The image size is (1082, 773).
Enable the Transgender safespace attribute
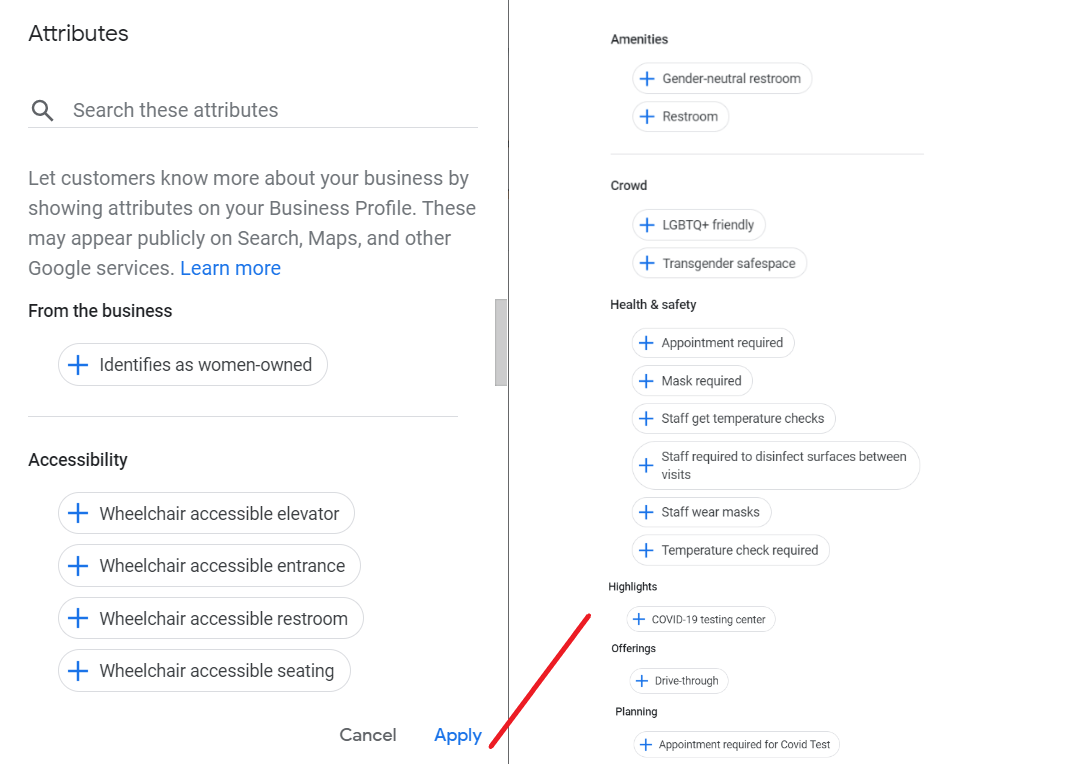coord(719,263)
